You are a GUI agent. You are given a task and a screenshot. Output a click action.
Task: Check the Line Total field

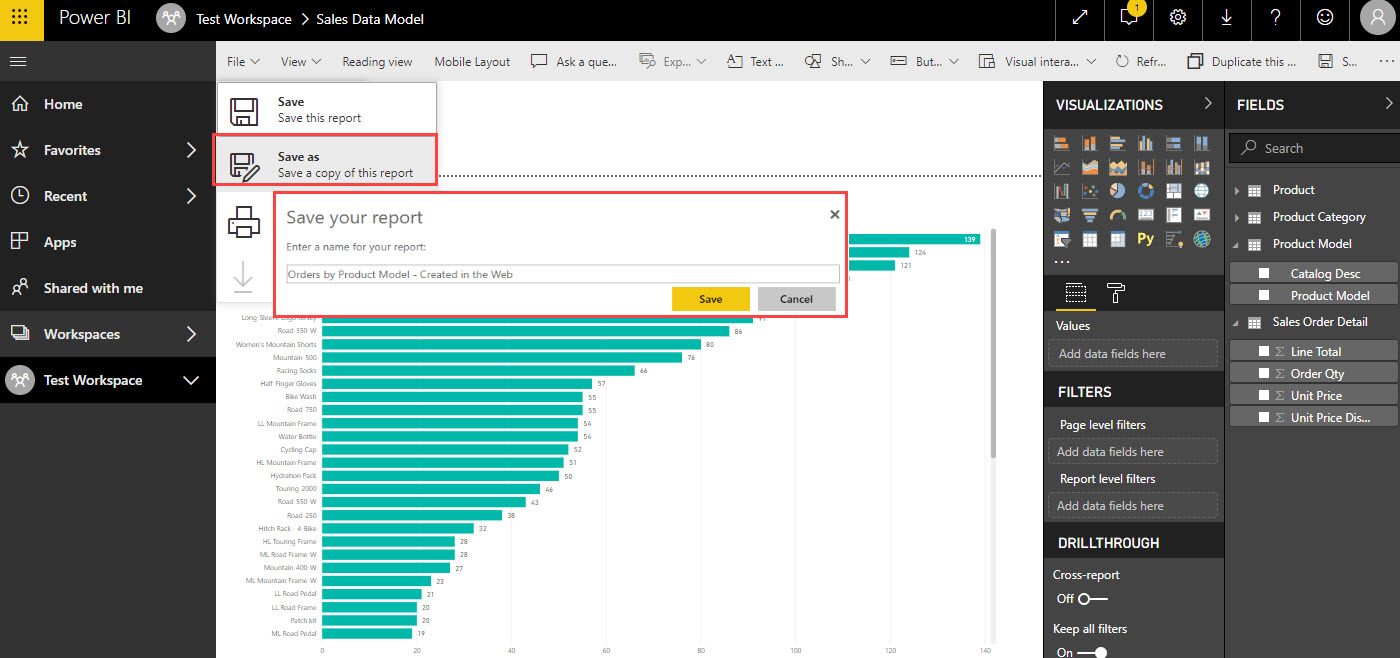coord(1264,351)
